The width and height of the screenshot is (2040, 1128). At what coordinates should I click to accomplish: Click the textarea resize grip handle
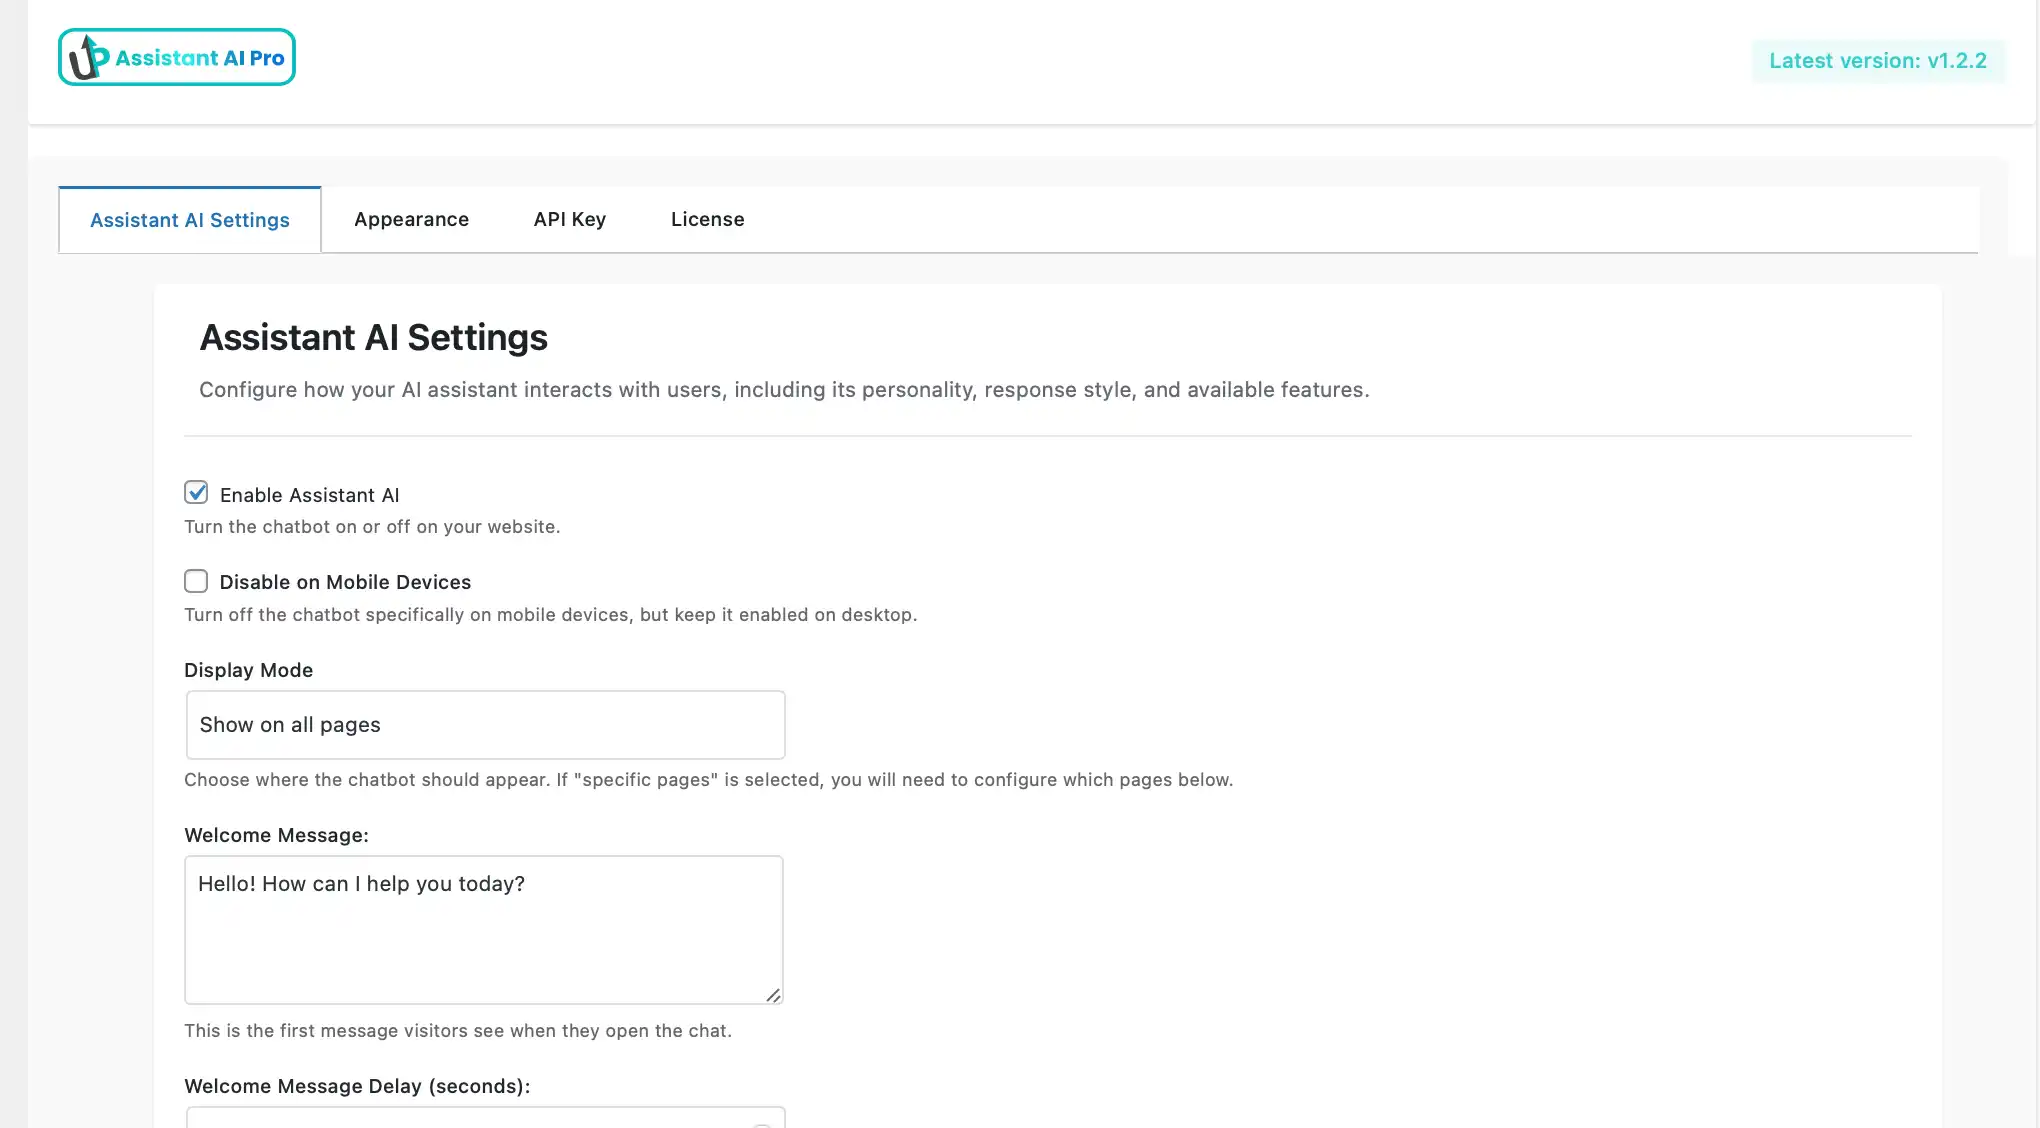tap(774, 995)
